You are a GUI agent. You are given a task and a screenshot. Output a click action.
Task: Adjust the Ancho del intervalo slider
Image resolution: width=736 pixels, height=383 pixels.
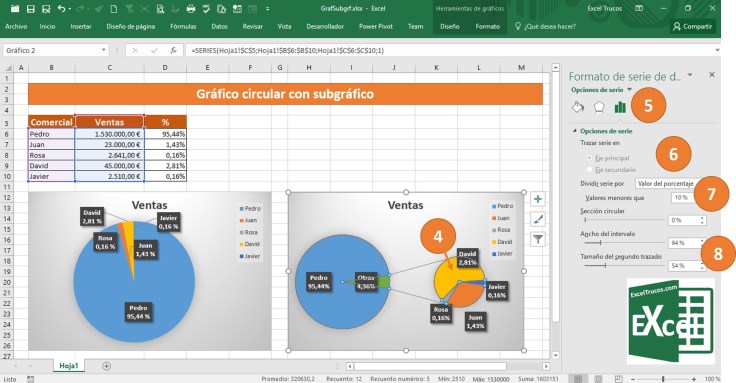coord(623,243)
